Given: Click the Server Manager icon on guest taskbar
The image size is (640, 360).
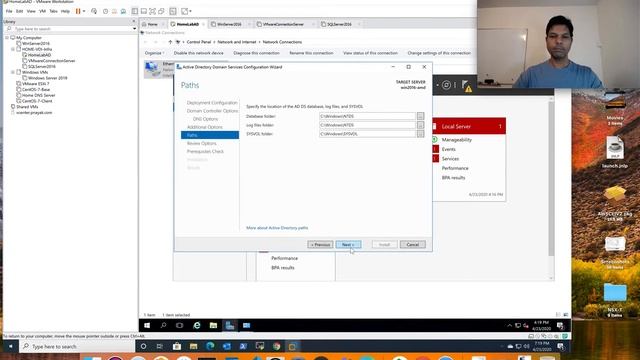Looking at the screenshot, I should pos(230,325).
